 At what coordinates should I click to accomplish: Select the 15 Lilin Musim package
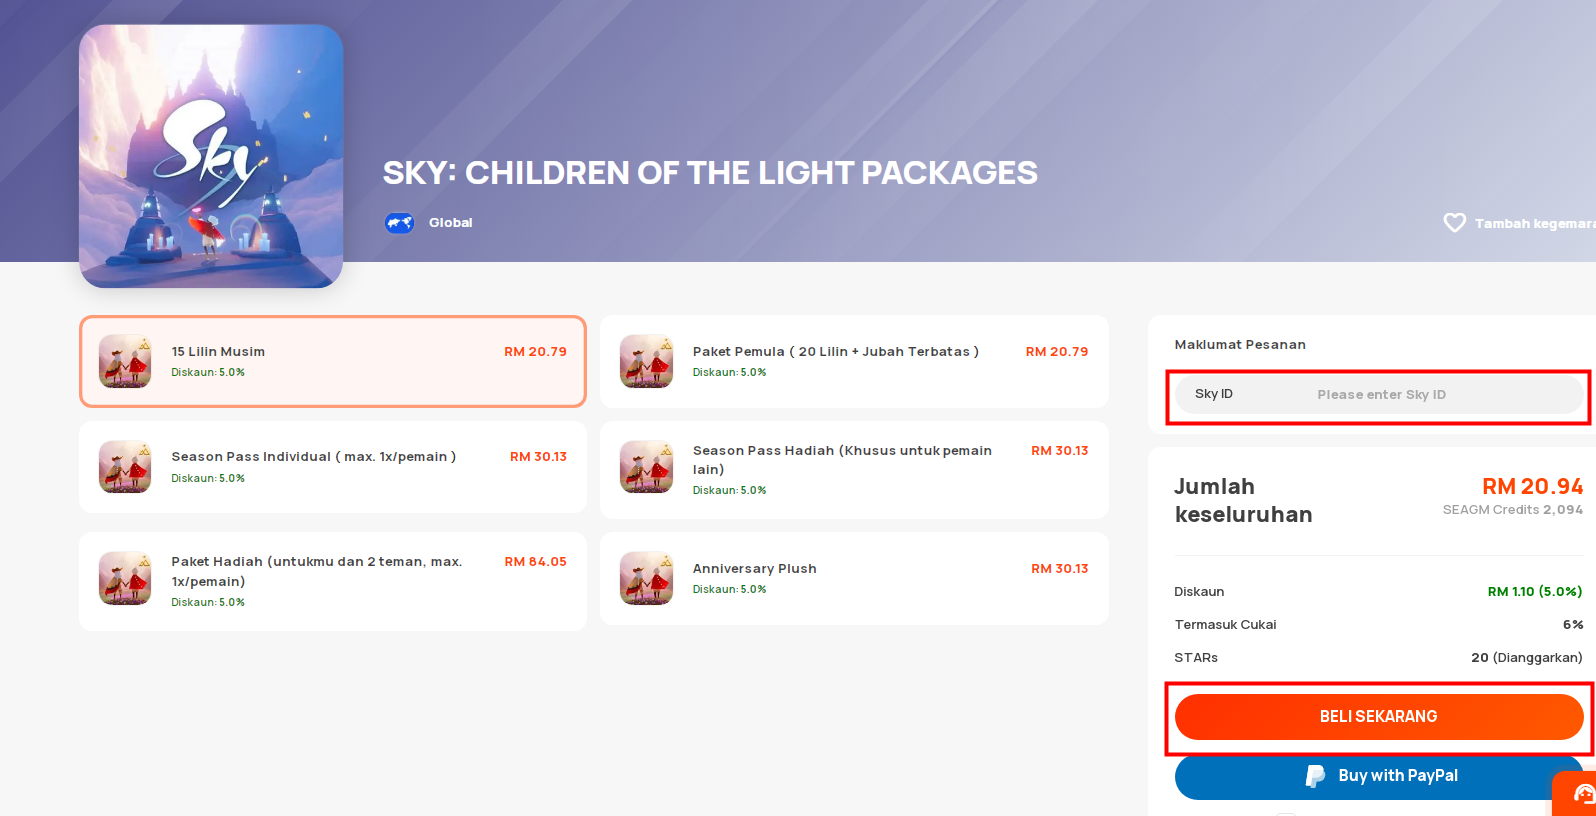(333, 362)
